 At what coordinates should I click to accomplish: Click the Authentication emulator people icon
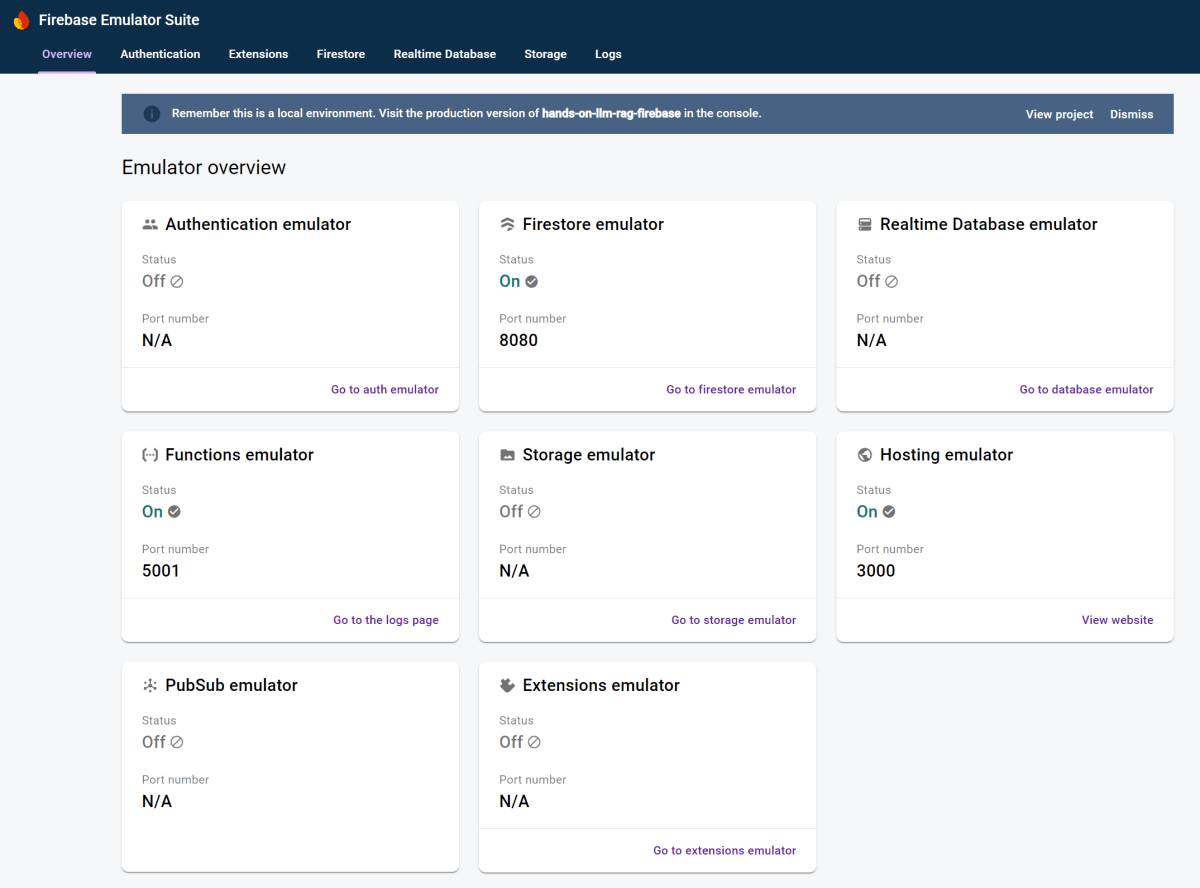pyautogui.click(x=150, y=225)
